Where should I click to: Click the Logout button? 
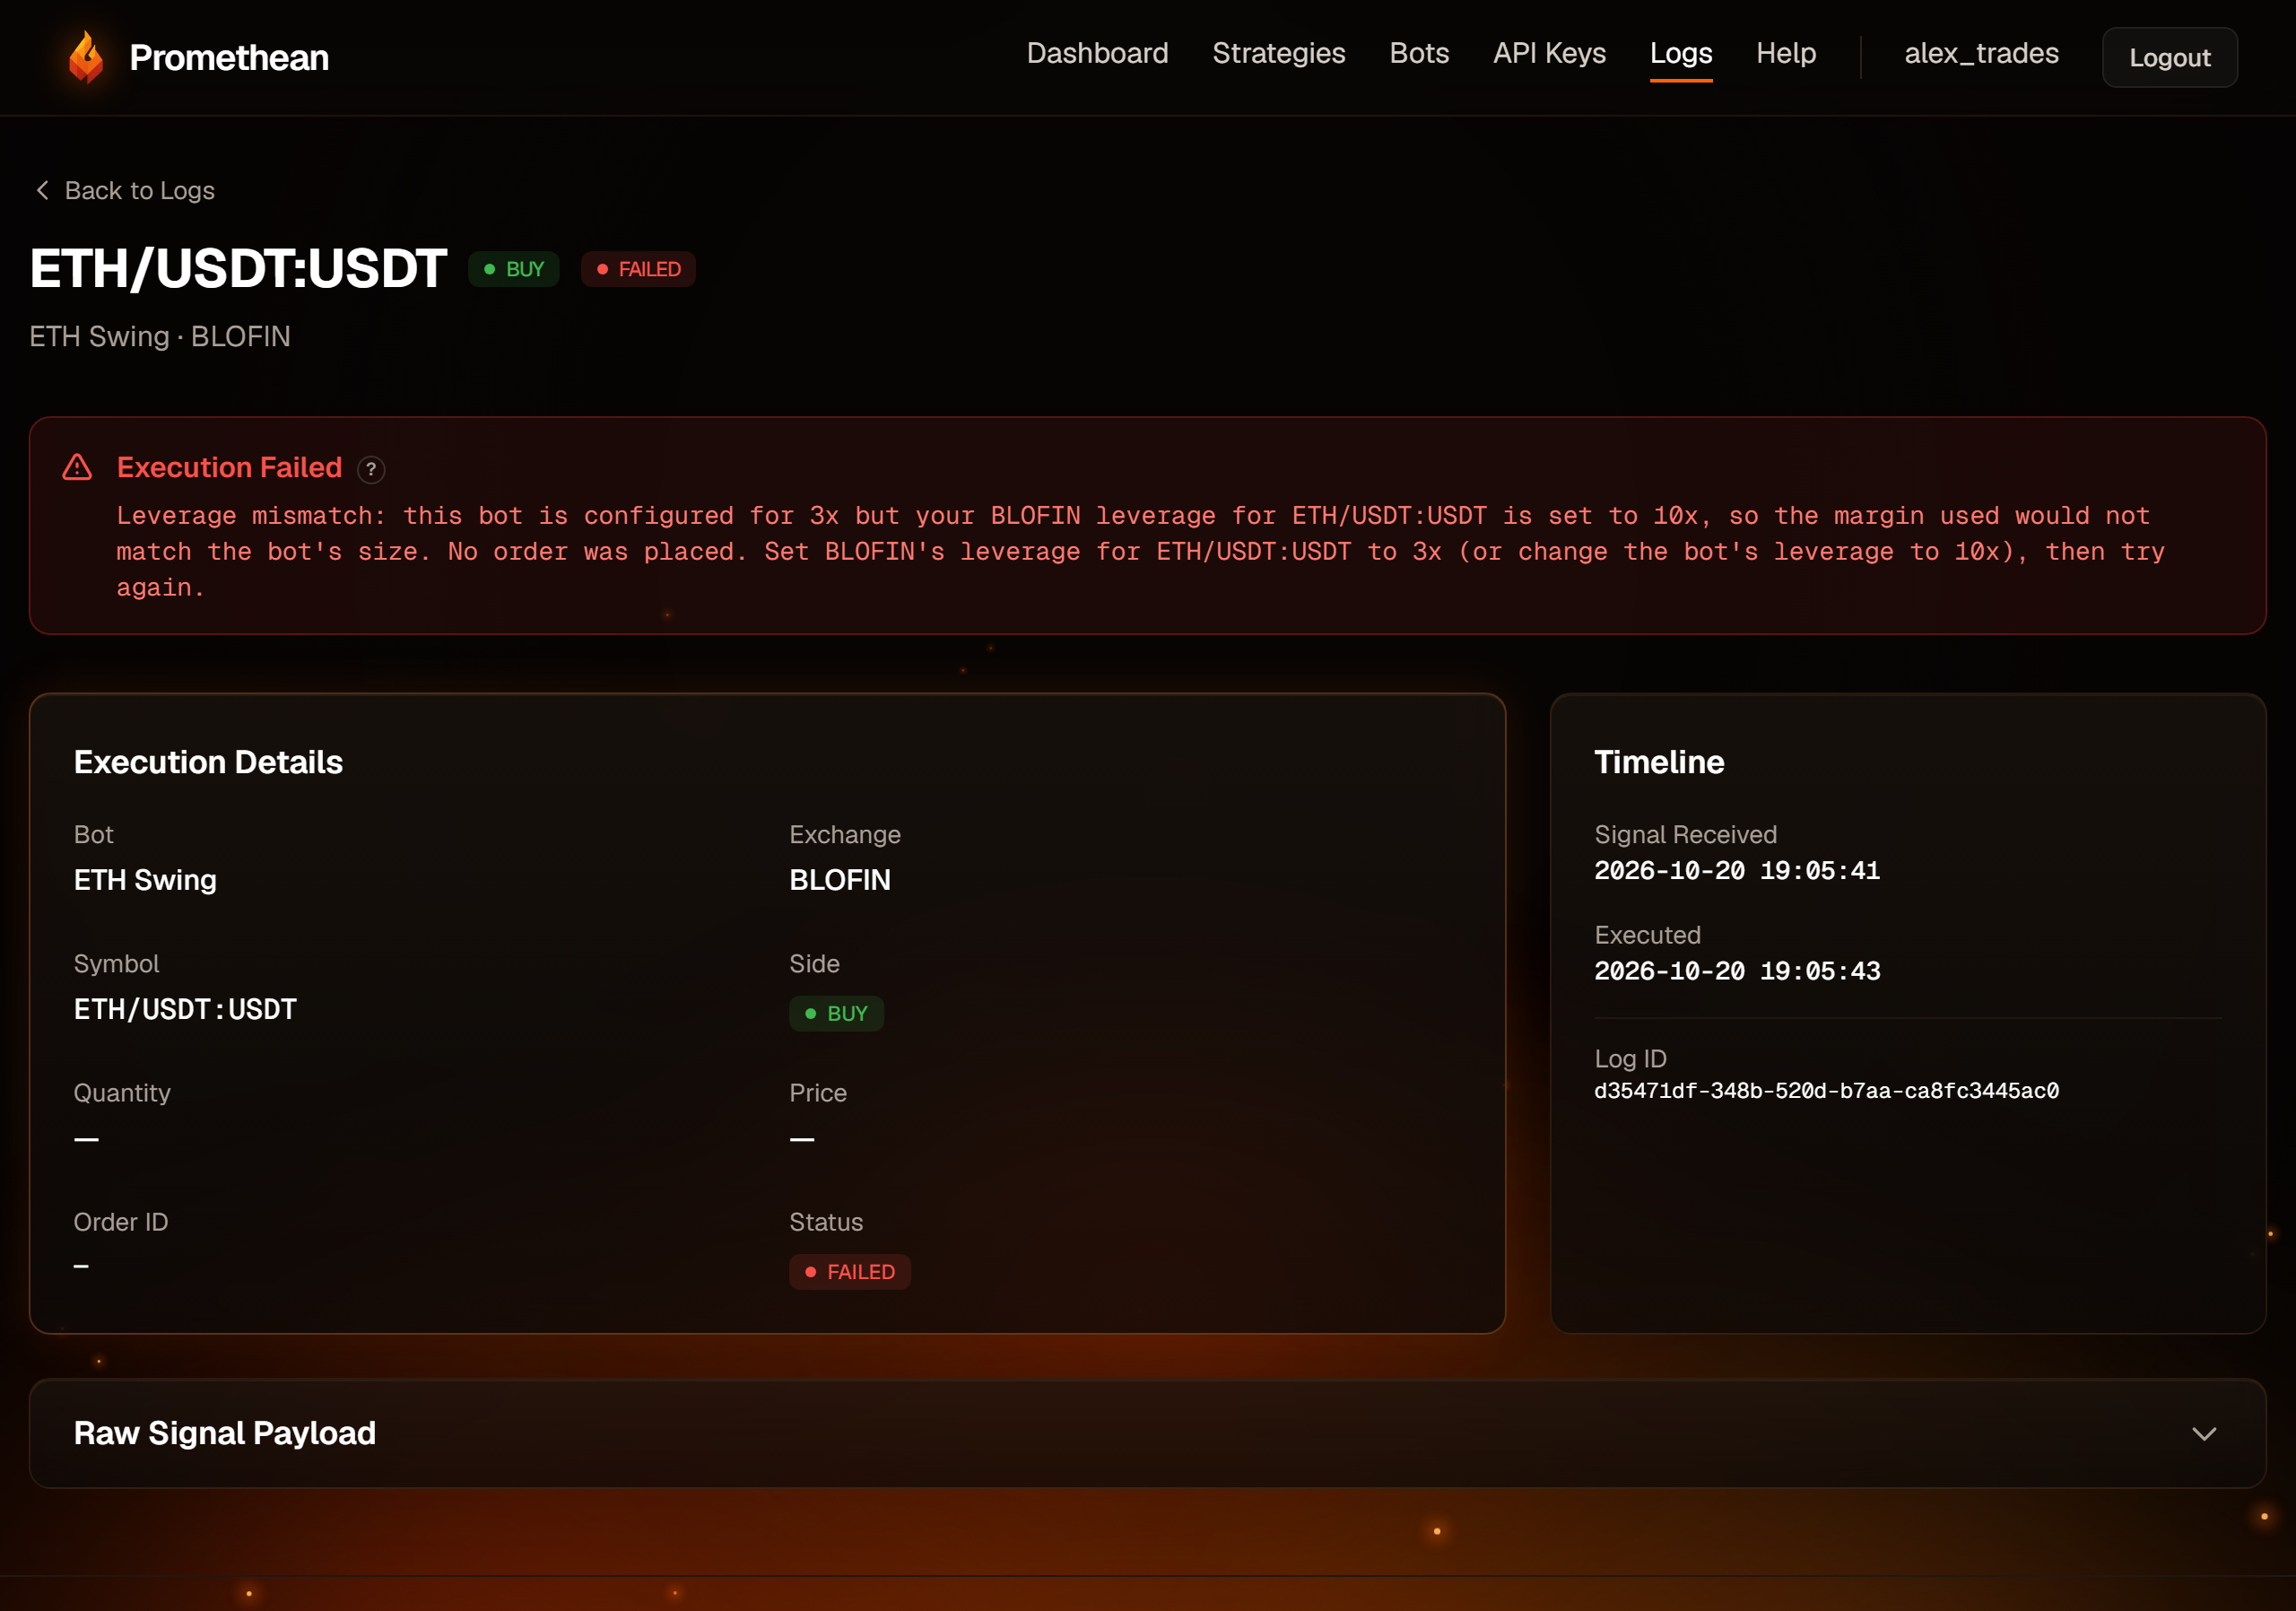2169,58
